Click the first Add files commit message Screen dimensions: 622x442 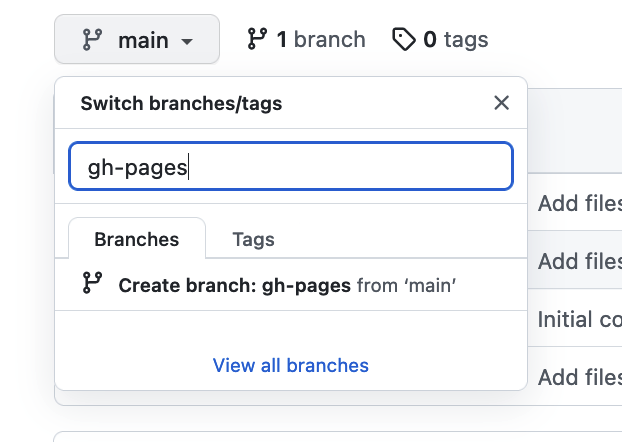[x=580, y=204]
